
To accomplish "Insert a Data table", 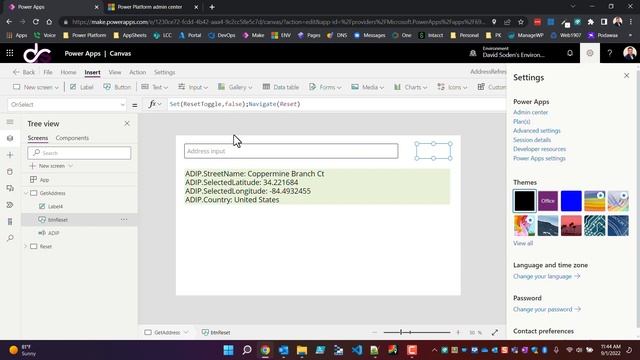I will (281, 87).
